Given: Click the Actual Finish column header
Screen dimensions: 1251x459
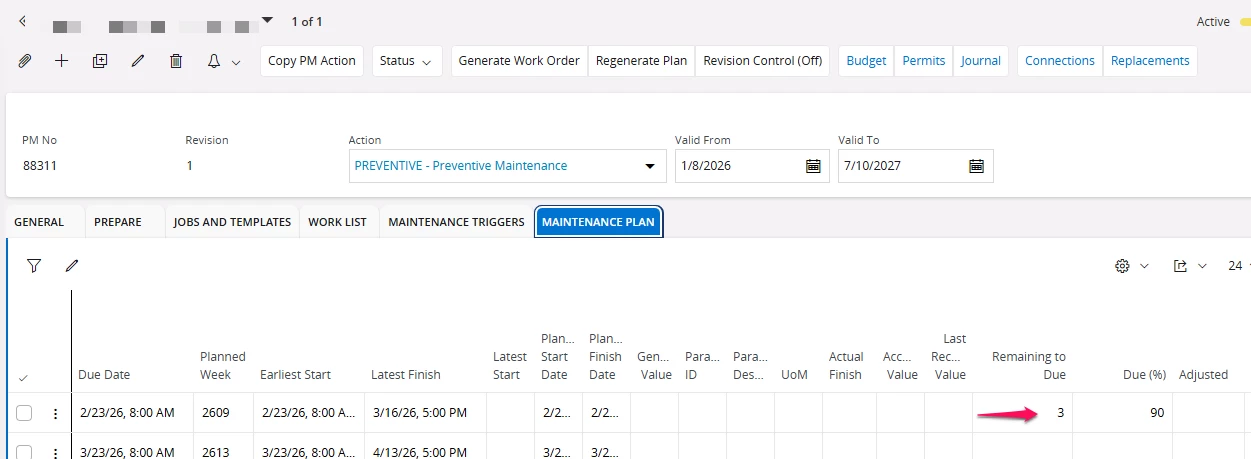Looking at the screenshot, I should (846, 366).
